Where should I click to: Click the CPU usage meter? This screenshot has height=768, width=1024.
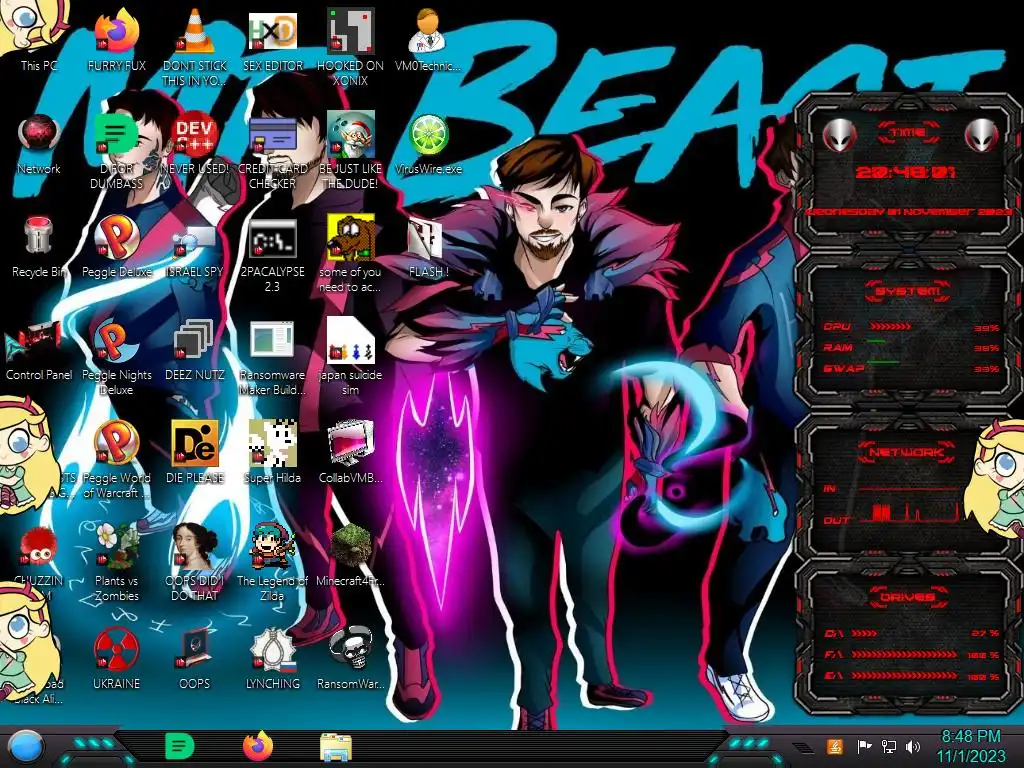tap(890, 326)
